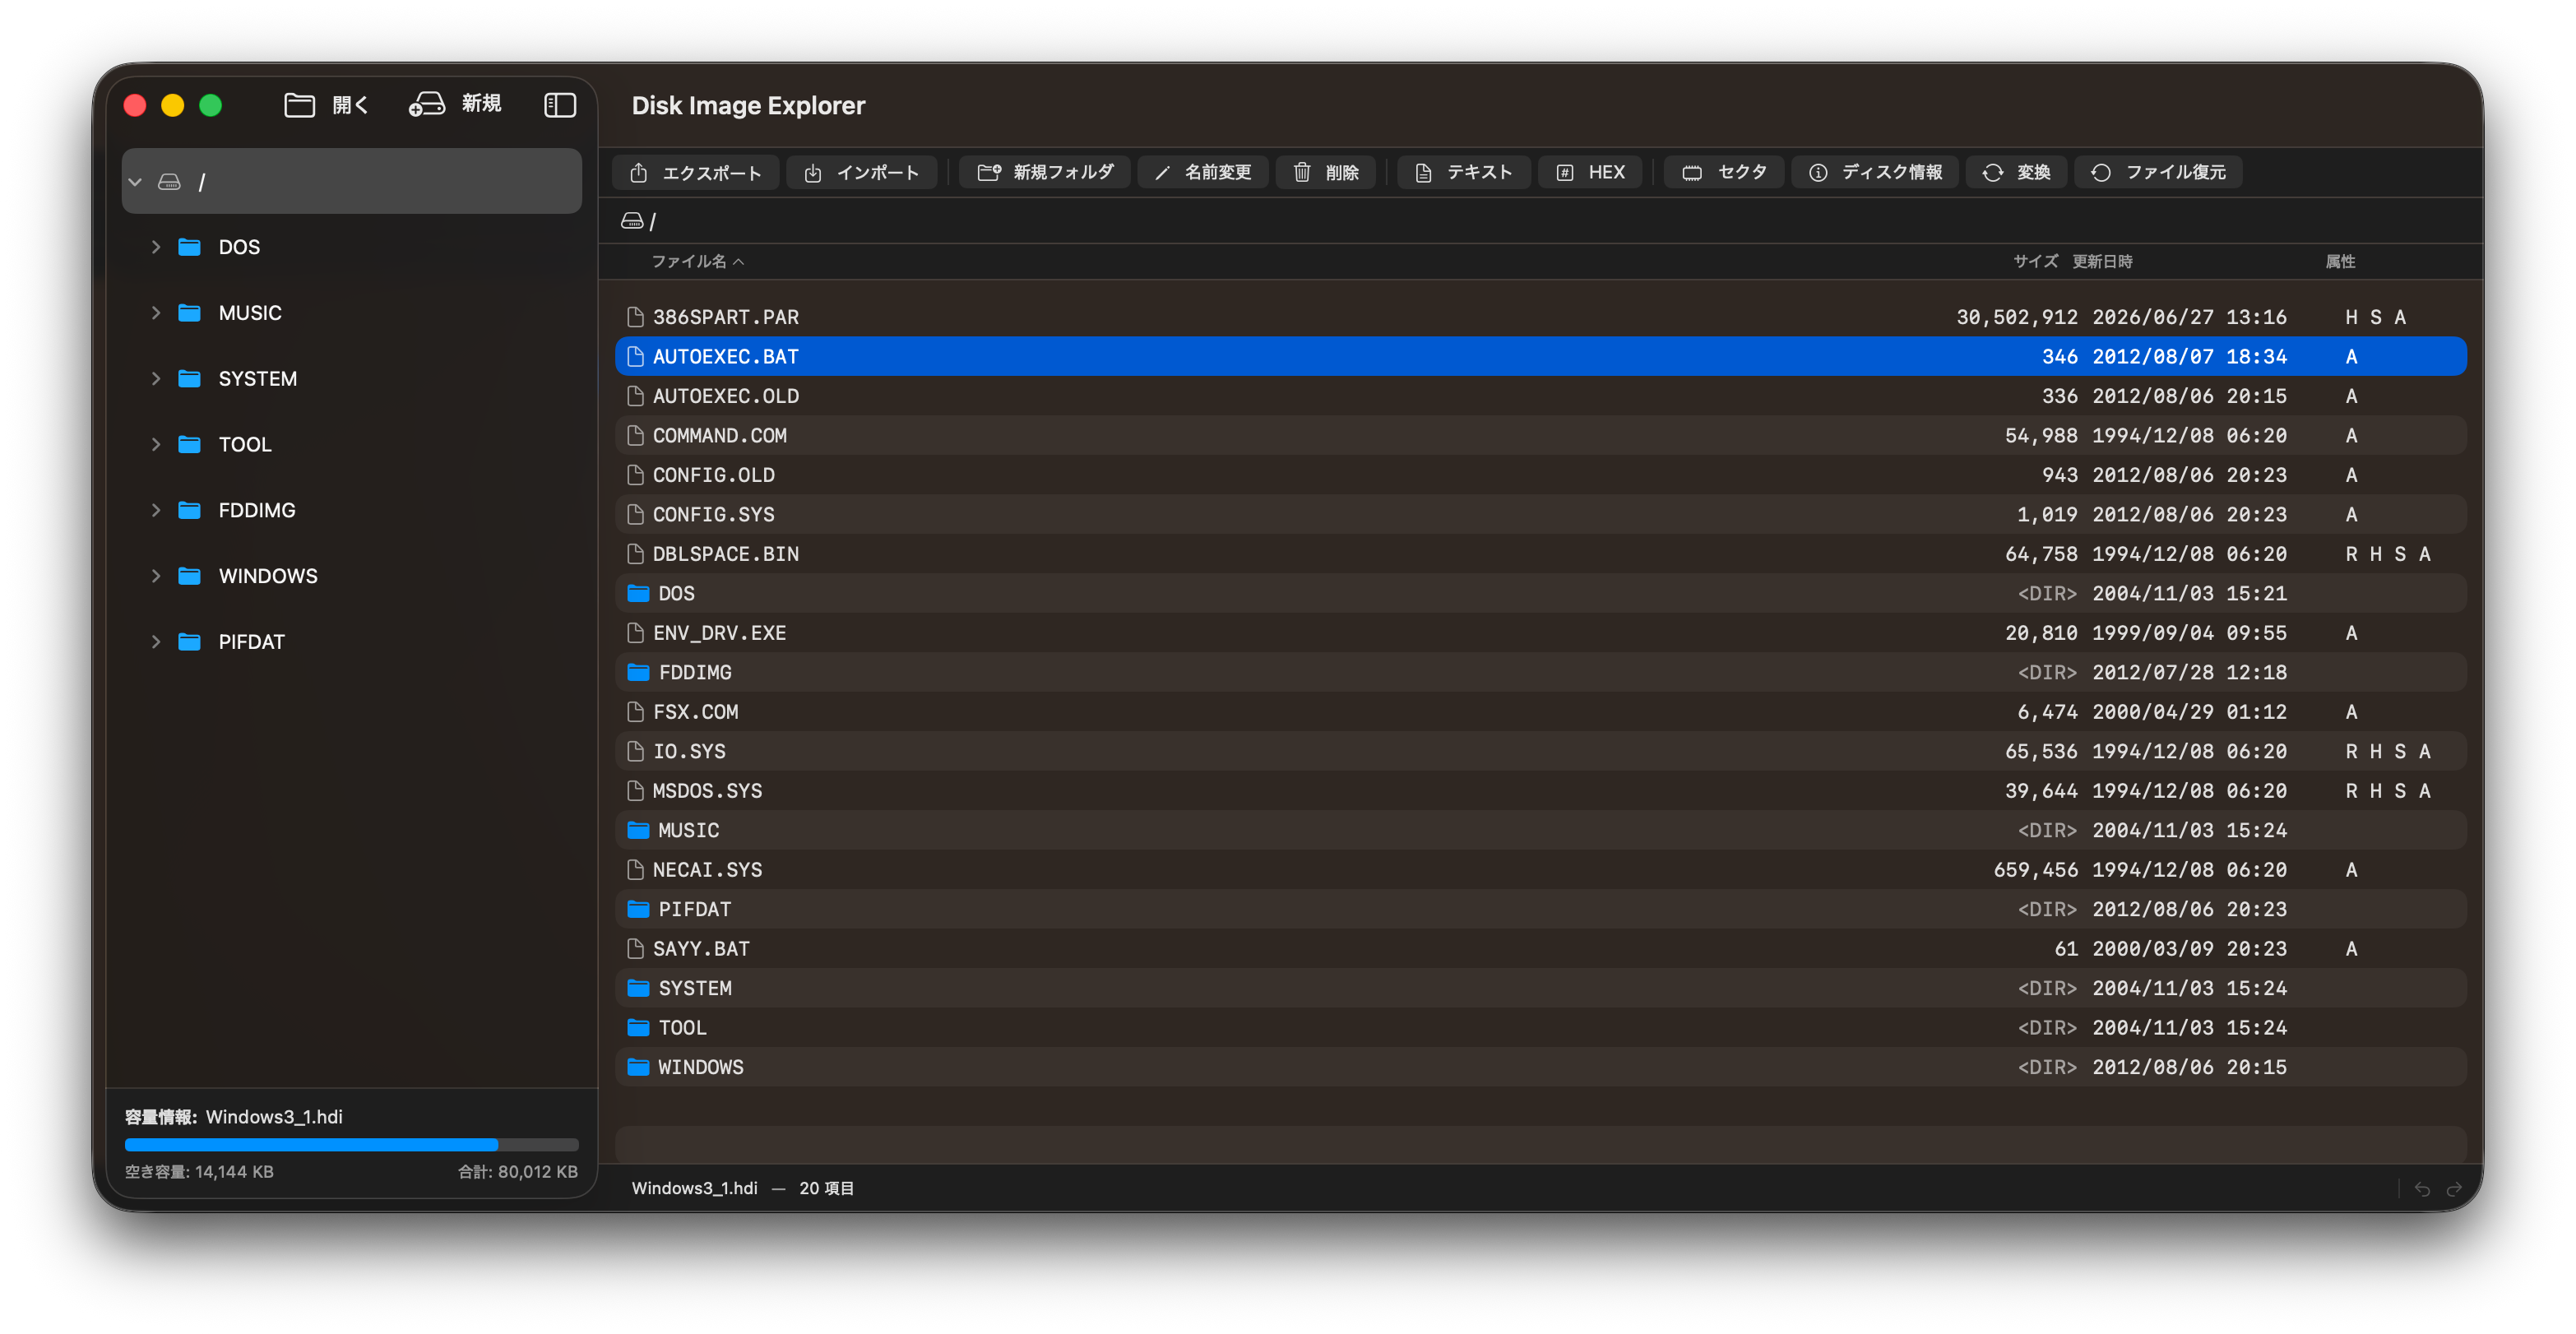This screenshot has height=1334, width=2576.
Task: Click the redo arrow in status bar
Action: [2453, 1189]
